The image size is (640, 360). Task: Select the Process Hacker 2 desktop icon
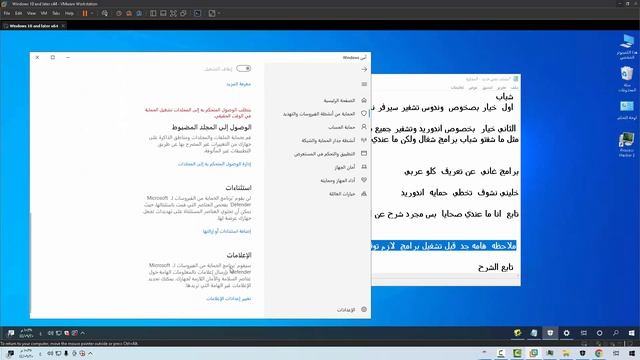coord(627,144)
